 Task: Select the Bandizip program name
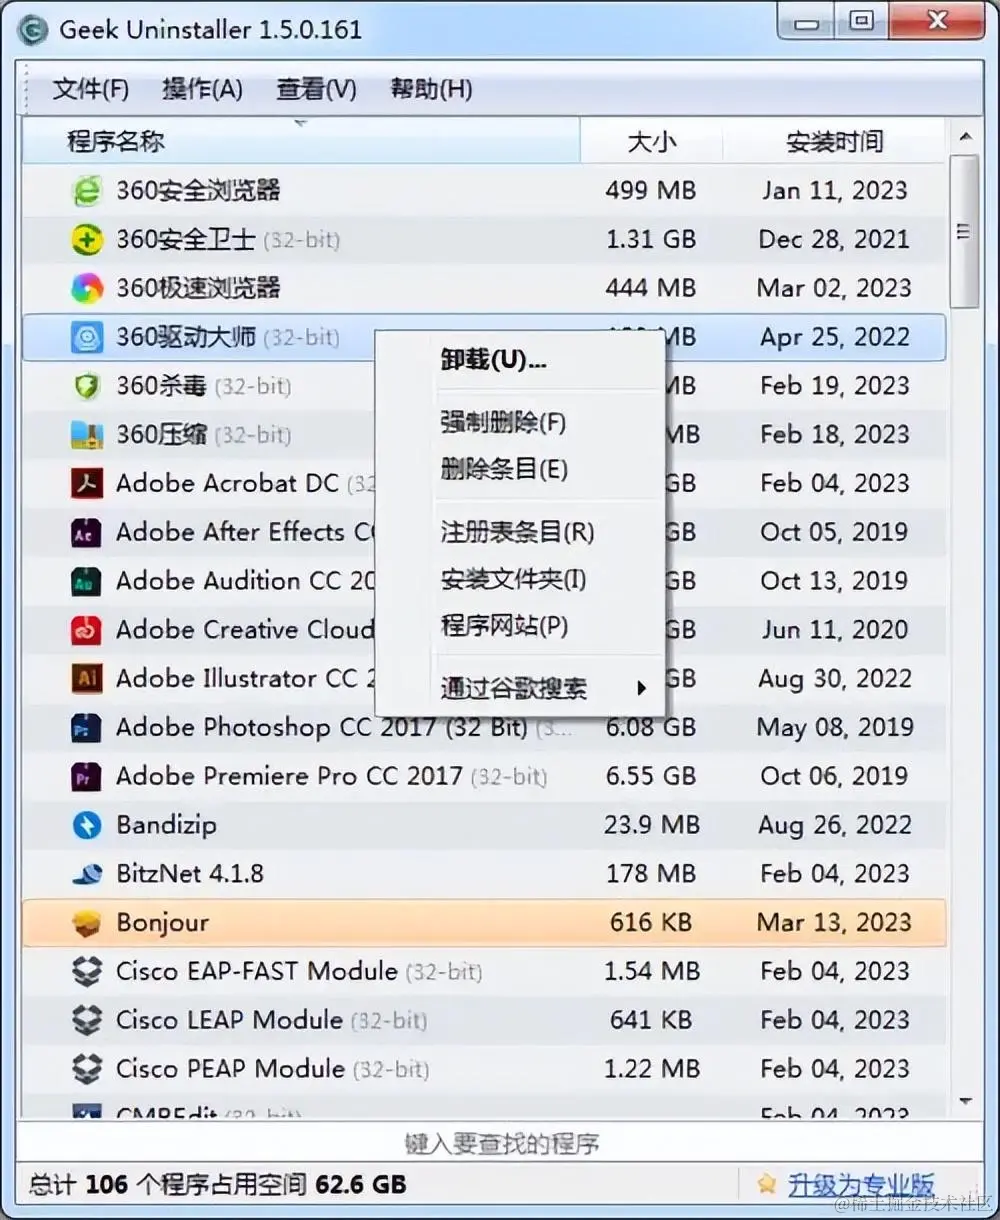point(166,825)
